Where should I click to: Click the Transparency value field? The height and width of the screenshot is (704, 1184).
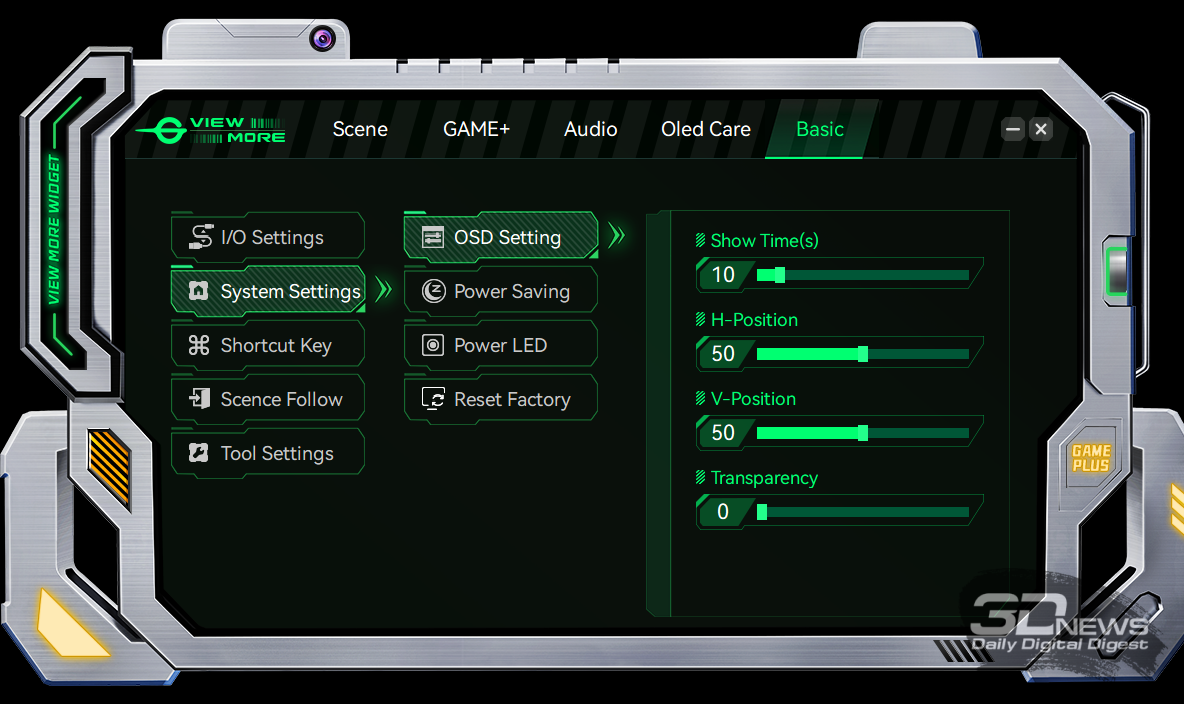(x=723, y=512)
